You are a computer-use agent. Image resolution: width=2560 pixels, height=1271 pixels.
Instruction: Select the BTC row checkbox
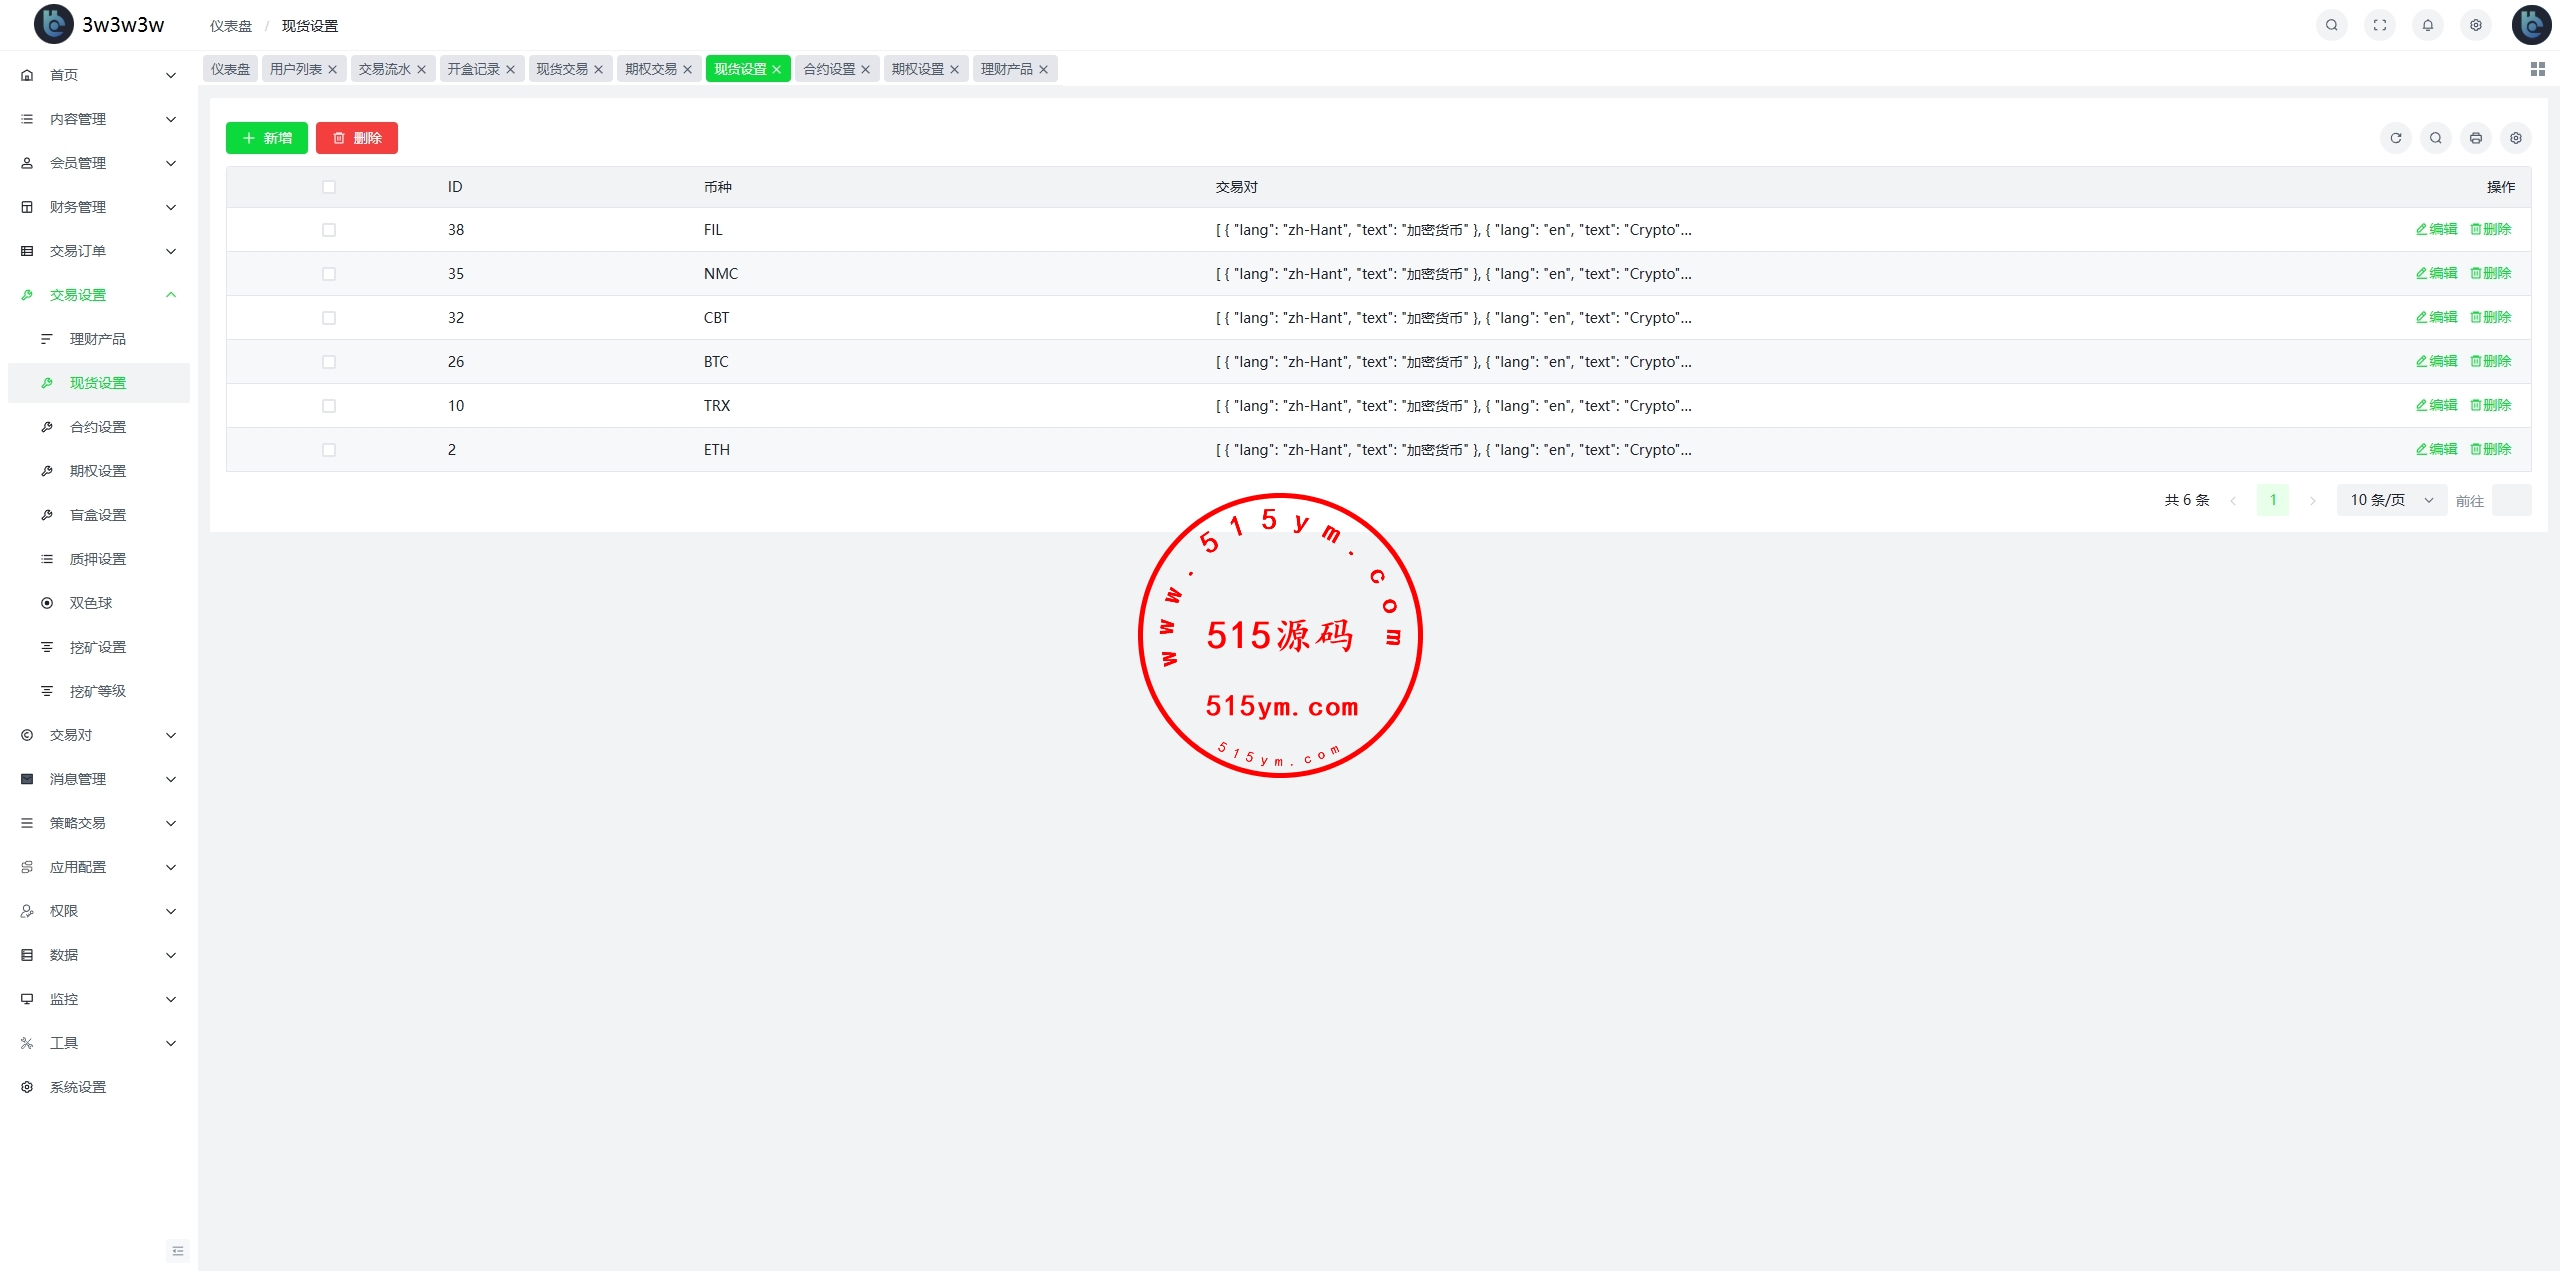click(329, 362)
